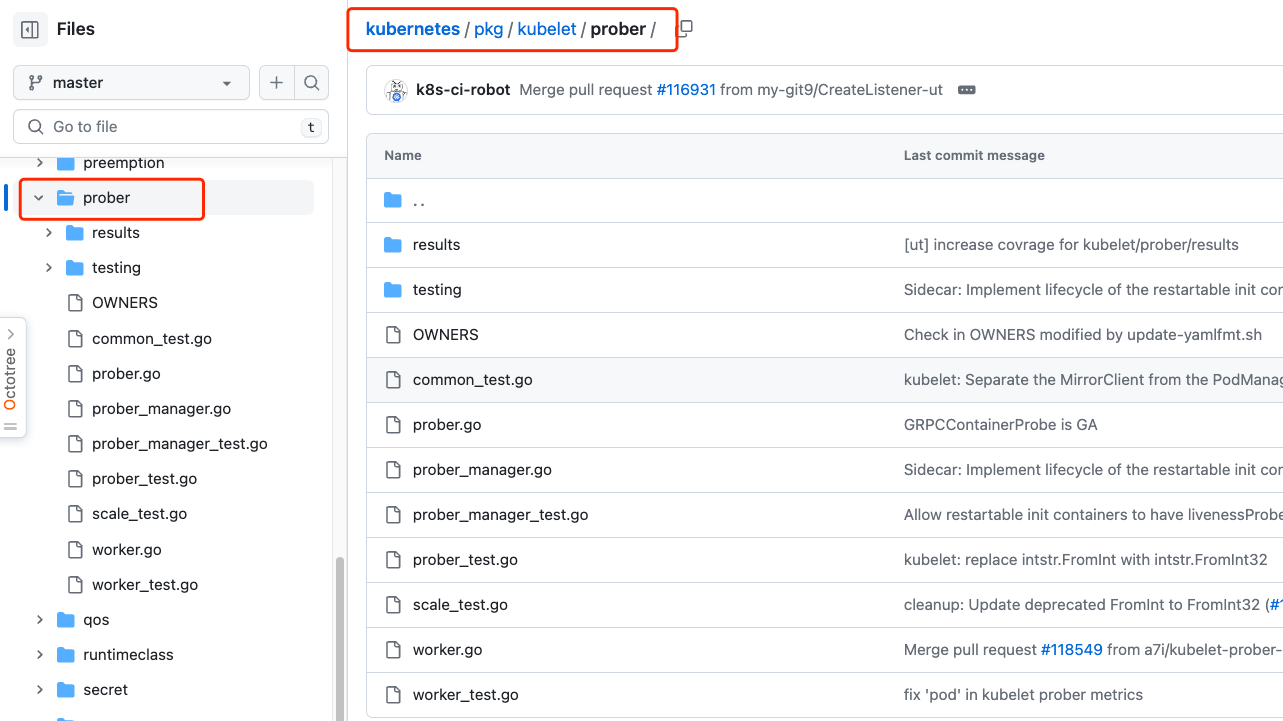This screenshot has height=721, width=1283.
Task: Click the OWNERS file icon in the sidebar tree
Action: click(x=74, y=303)
